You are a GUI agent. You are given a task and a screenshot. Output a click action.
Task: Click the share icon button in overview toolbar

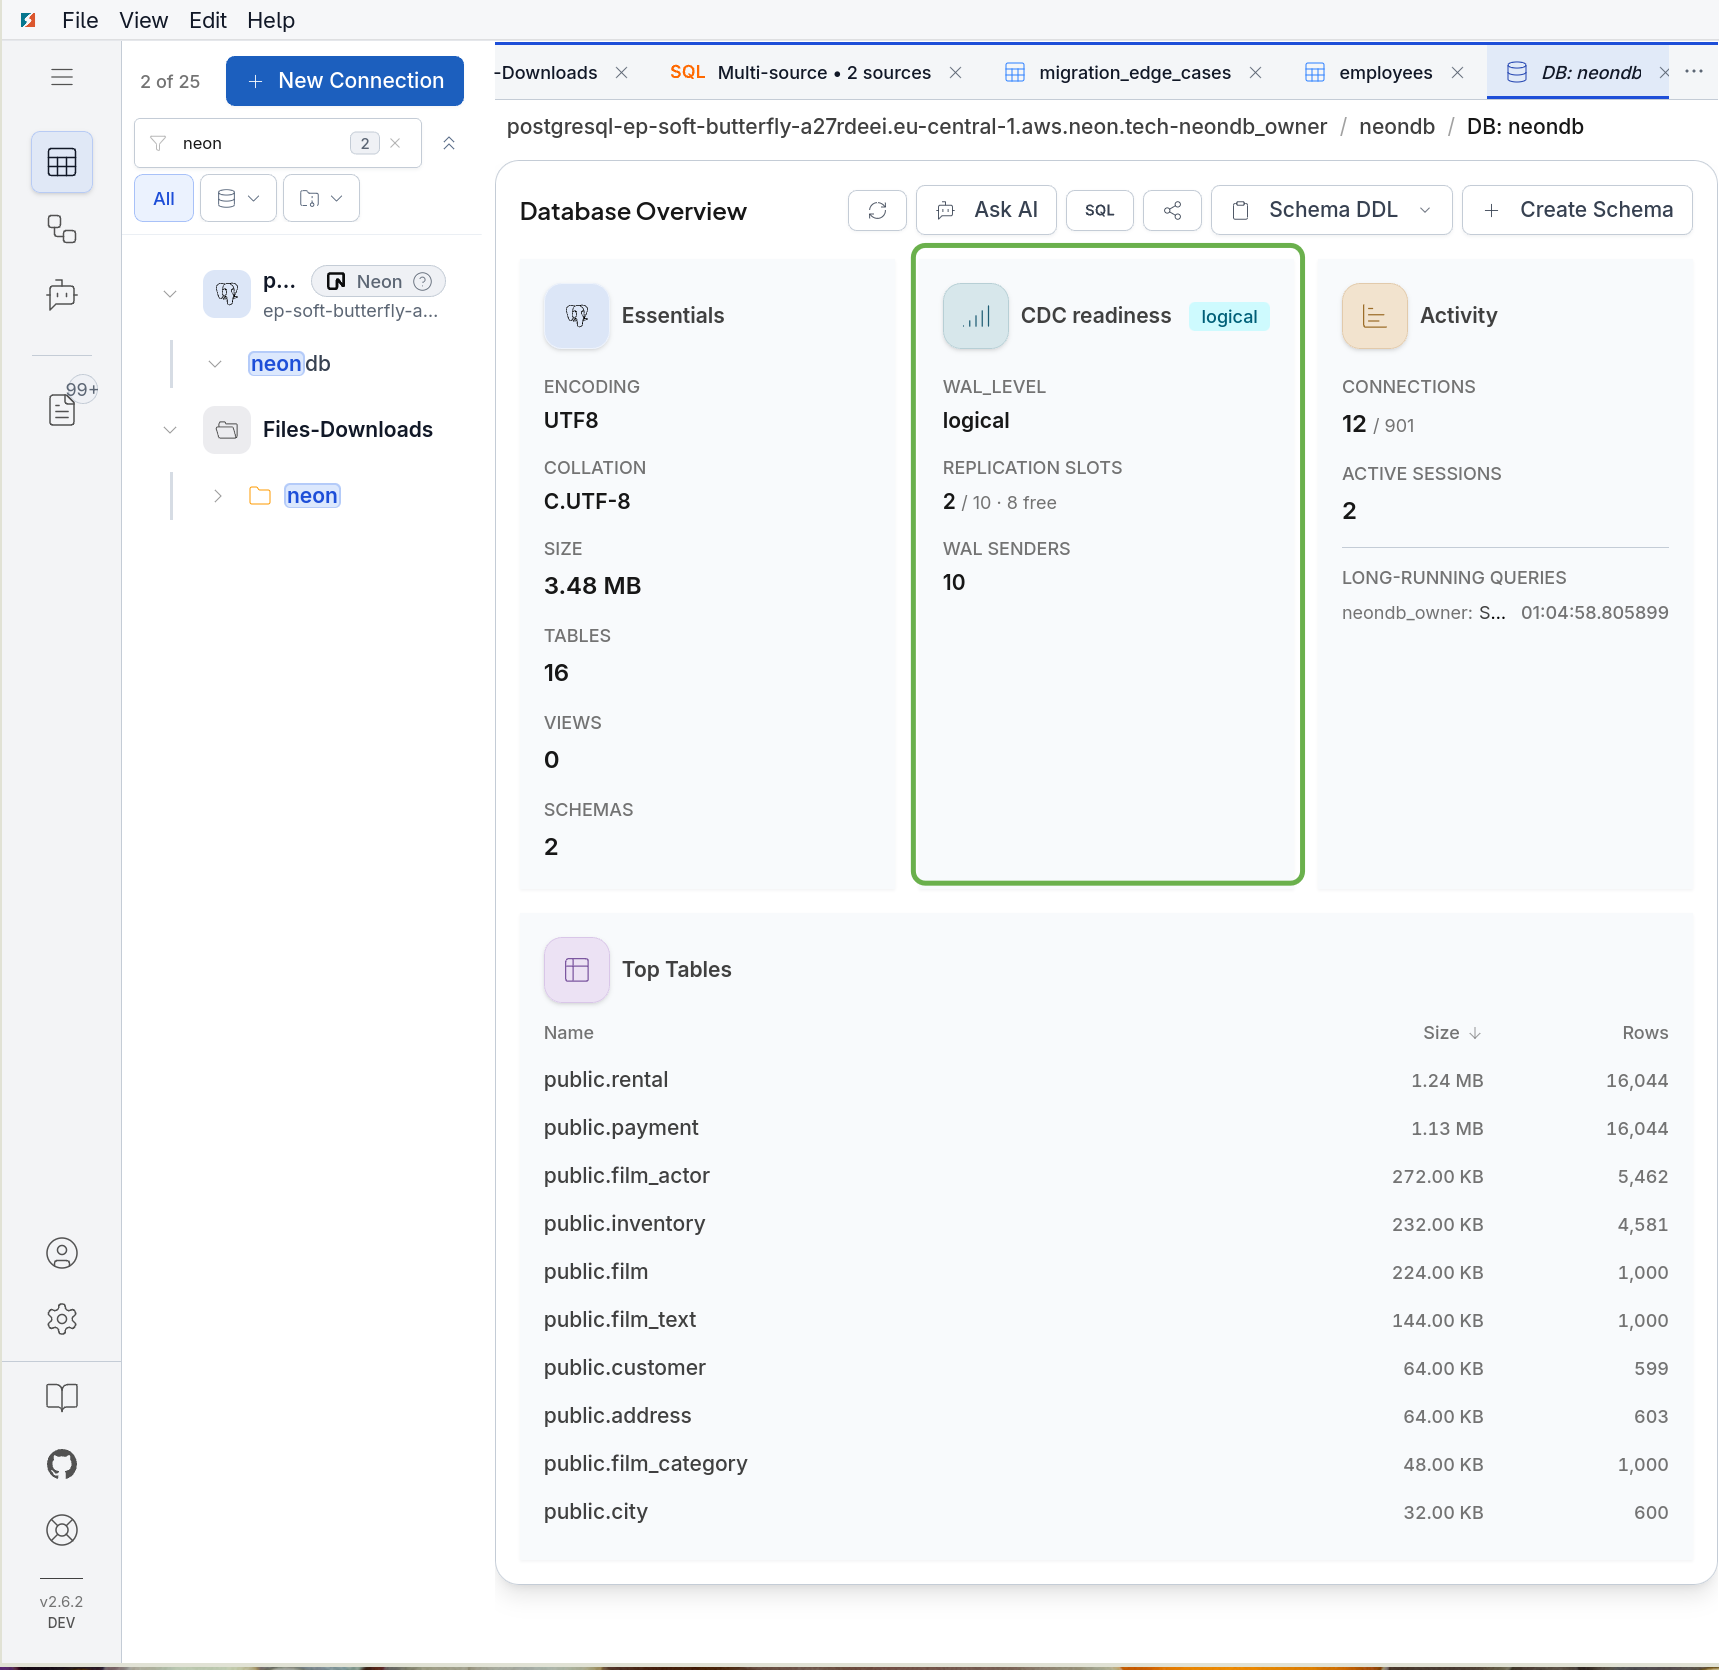[x=1172, y=210]
